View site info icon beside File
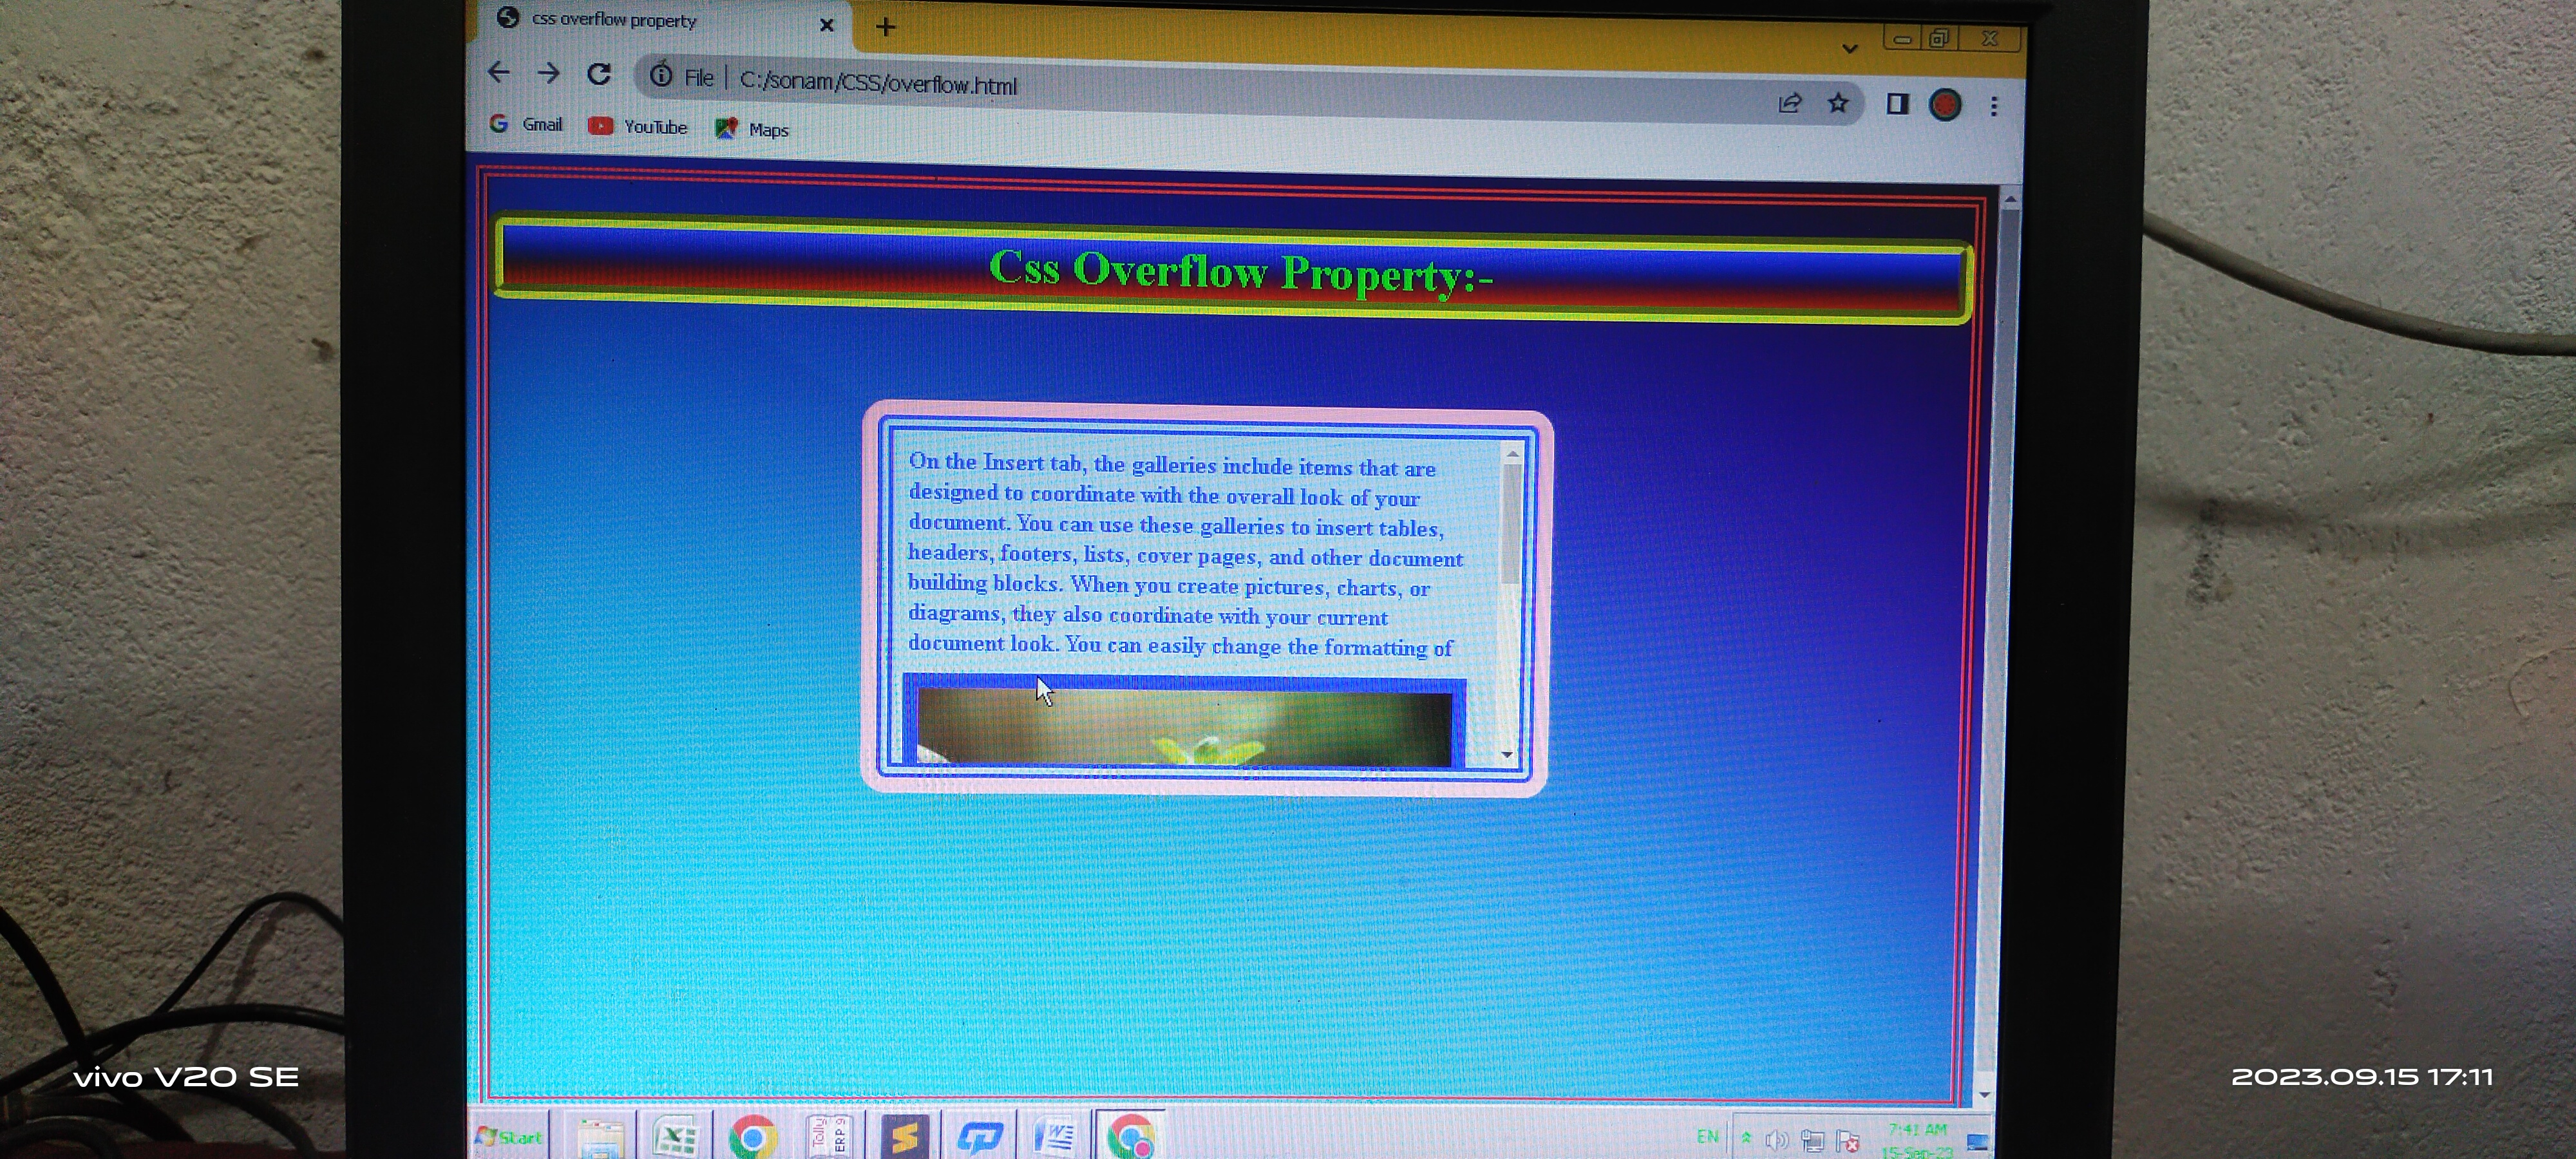The image size is (2576, 1159). [661, 76]
